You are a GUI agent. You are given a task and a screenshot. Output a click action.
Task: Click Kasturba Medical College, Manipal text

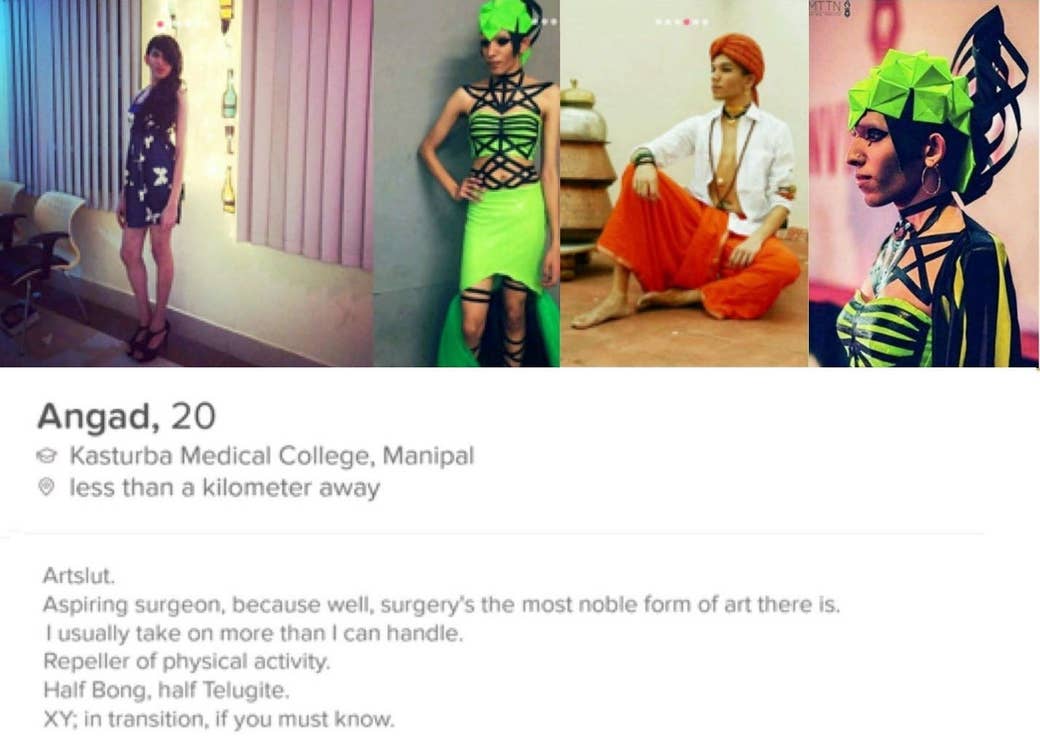pos(272,456)
